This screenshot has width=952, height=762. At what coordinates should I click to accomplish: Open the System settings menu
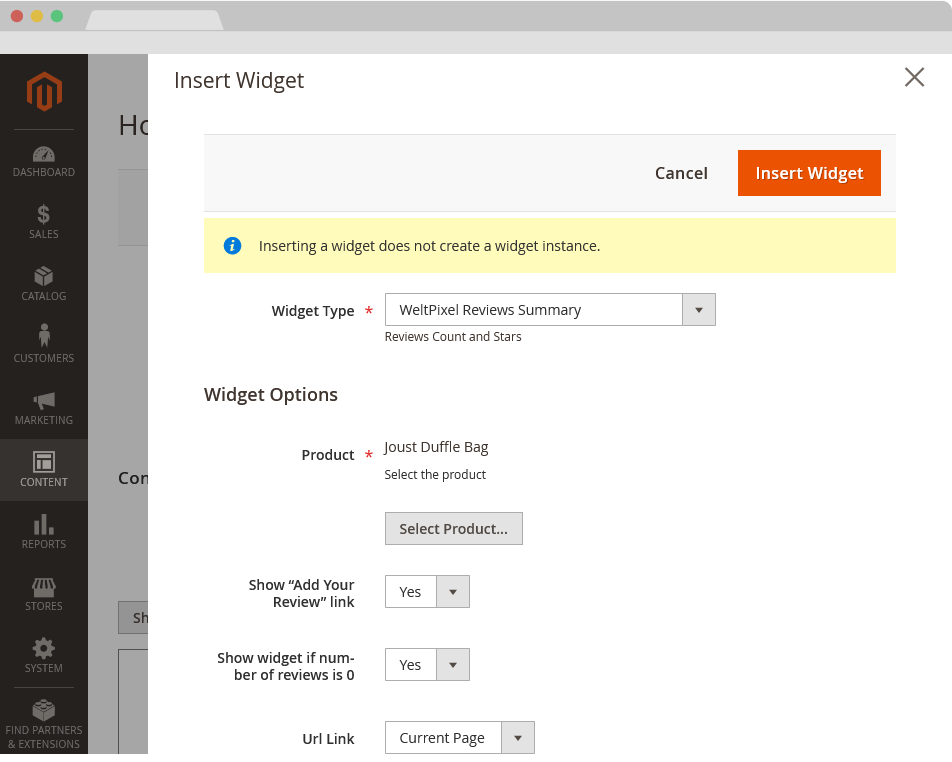pos(44,655)
